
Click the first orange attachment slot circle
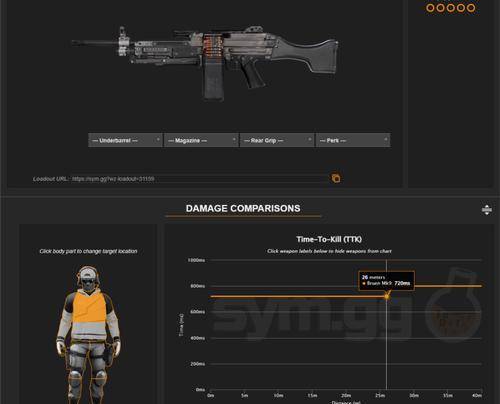(430, 8)
